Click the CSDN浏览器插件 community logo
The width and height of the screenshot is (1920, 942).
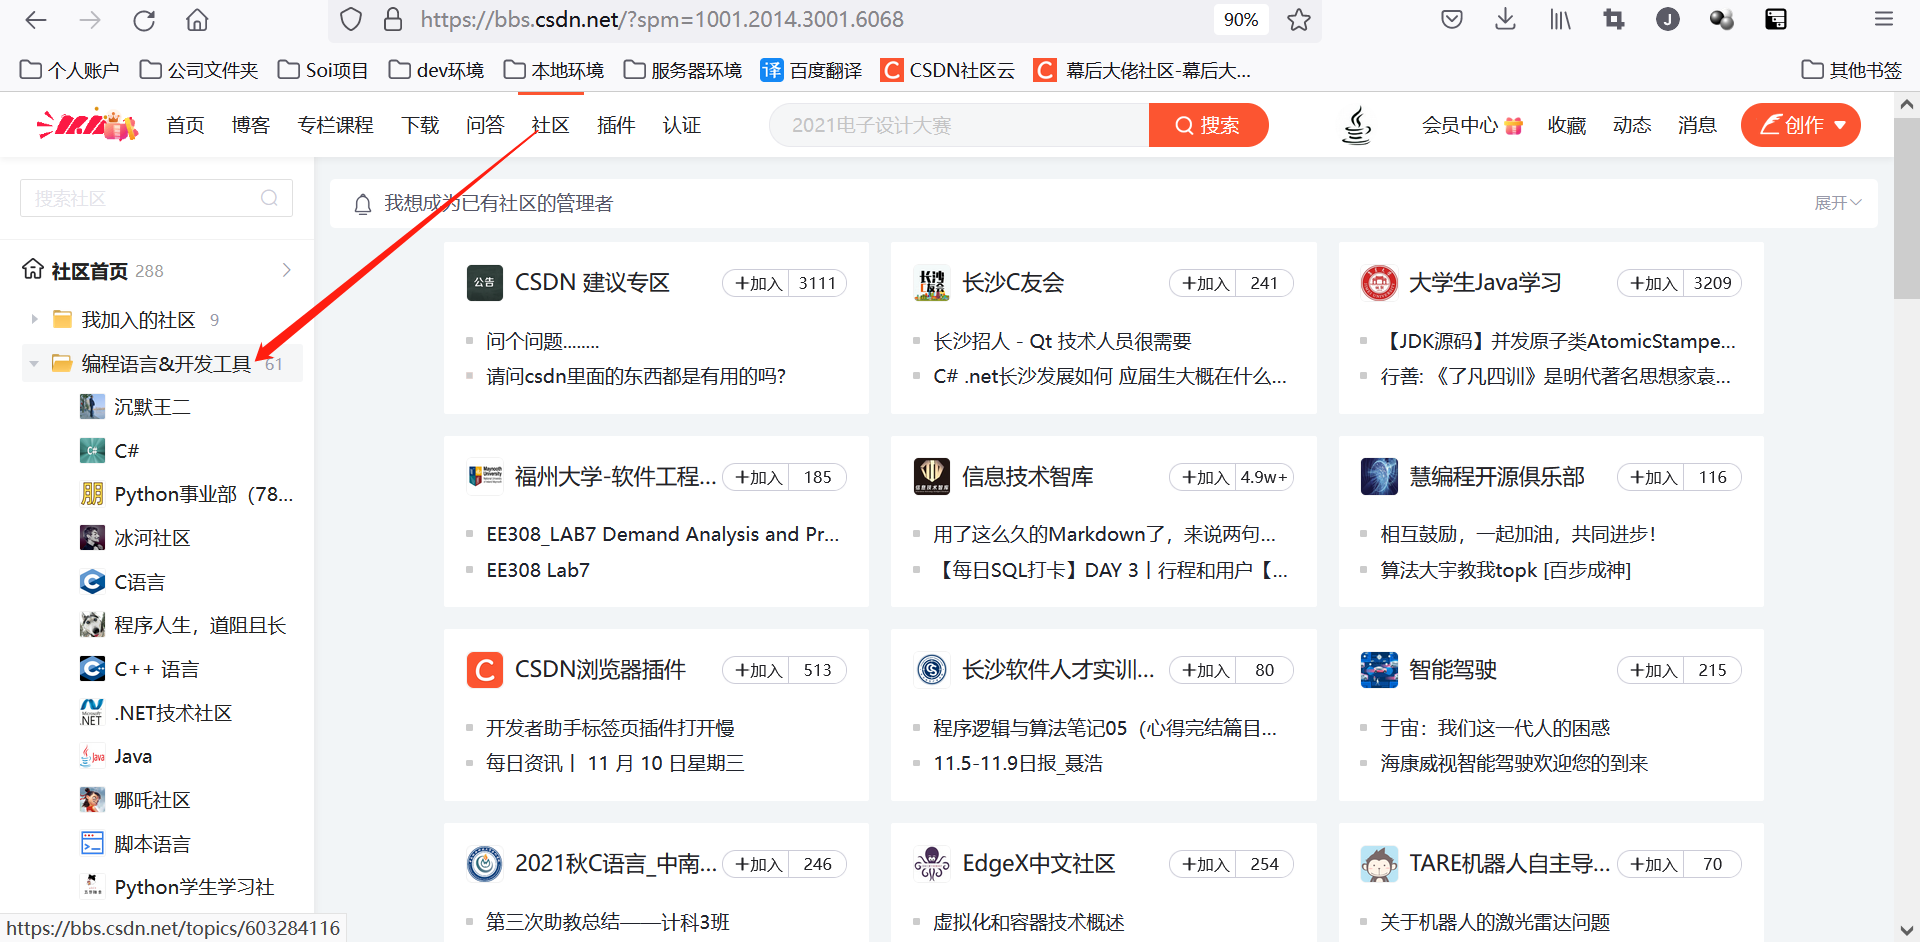click(x=484, y=670)
